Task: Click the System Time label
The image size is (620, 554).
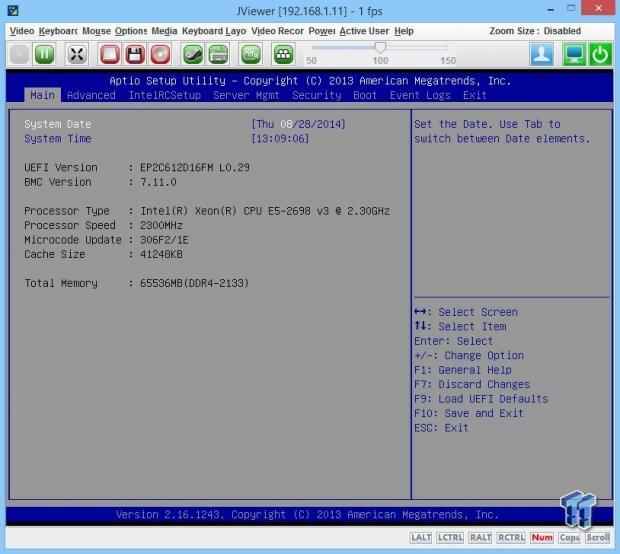Action: coord(58,139)
